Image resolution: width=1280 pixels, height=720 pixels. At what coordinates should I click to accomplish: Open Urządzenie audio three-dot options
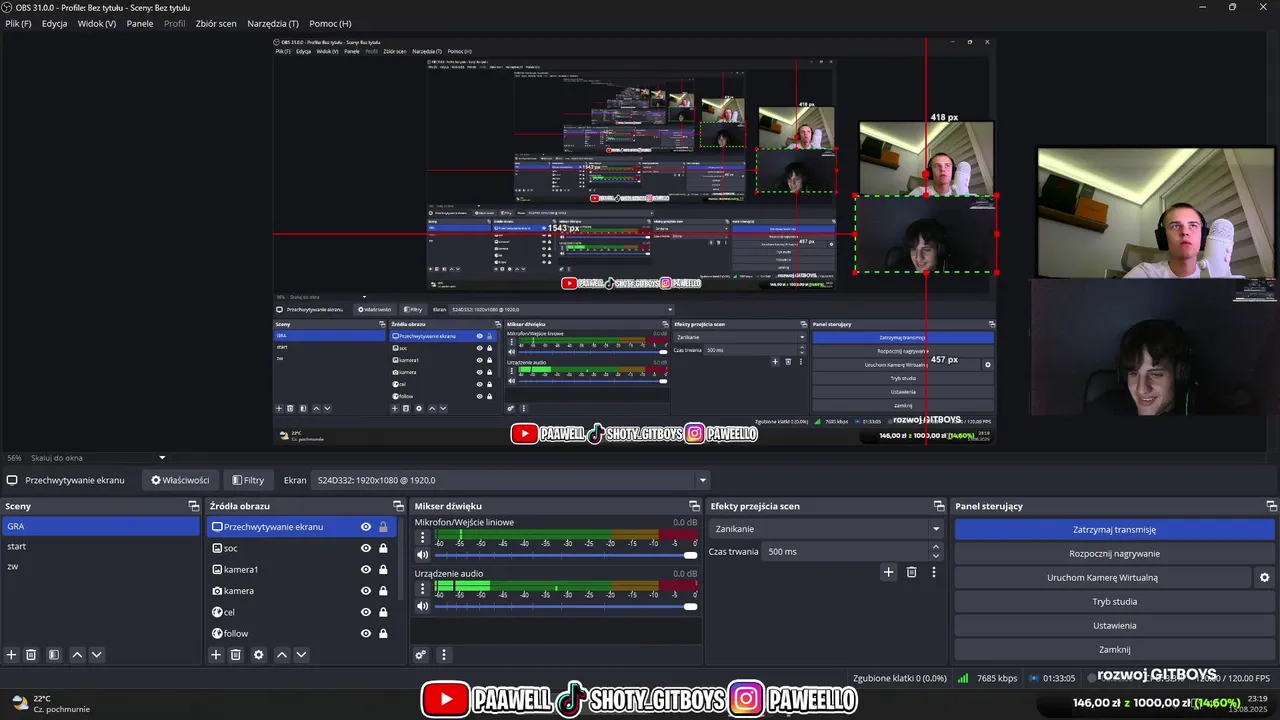422,589
